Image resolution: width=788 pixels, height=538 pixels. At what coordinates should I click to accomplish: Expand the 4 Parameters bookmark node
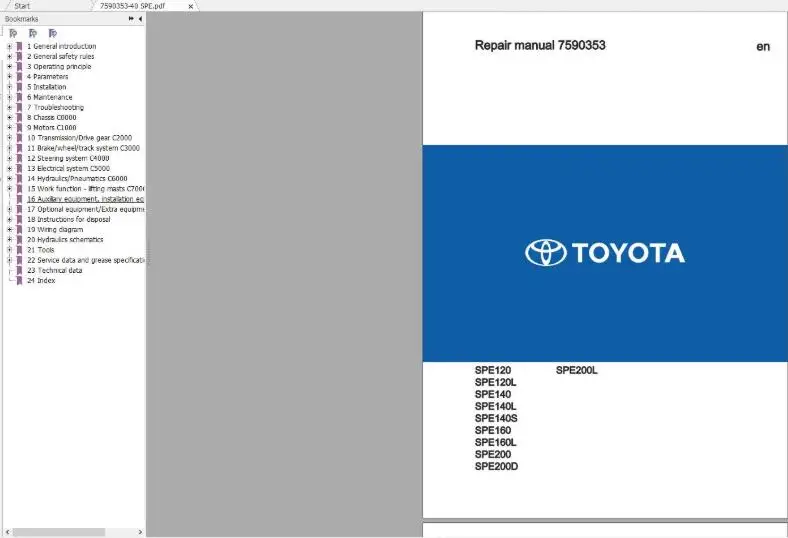pos(9,76)
